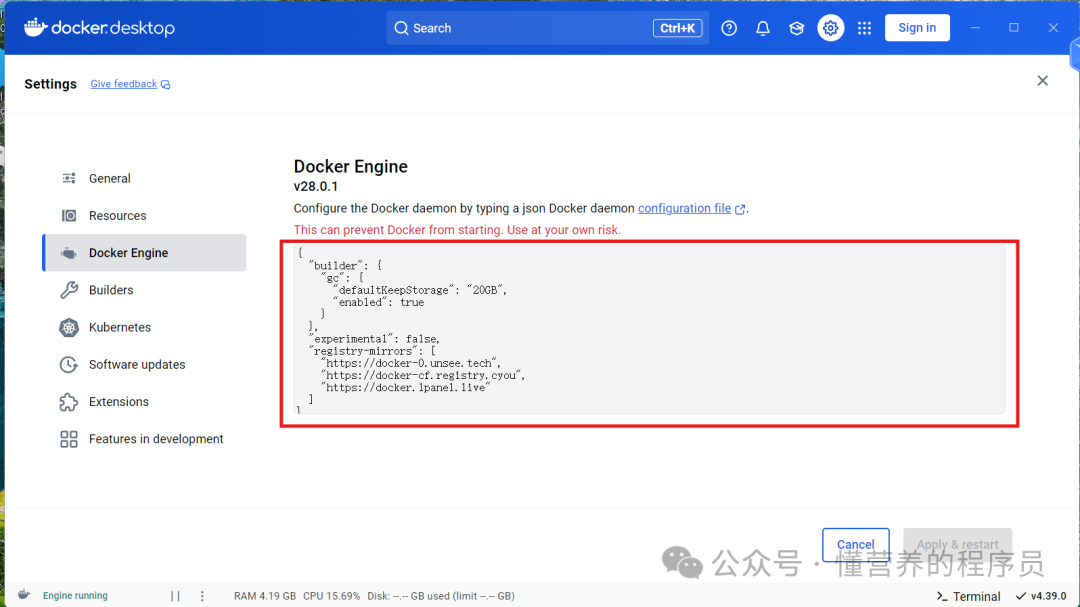Viewport: 1080px width, 607px height.
Task: Click the Apply & restart button
Action: [x=957, y=544]
